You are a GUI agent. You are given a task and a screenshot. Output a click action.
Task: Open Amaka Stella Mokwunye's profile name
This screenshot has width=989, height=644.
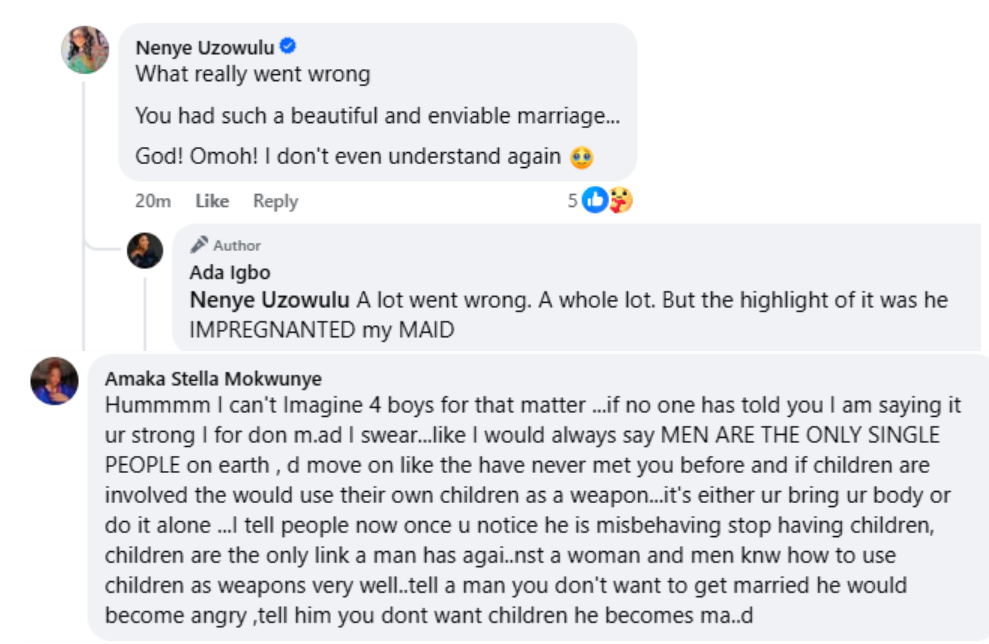coord(213,378)
